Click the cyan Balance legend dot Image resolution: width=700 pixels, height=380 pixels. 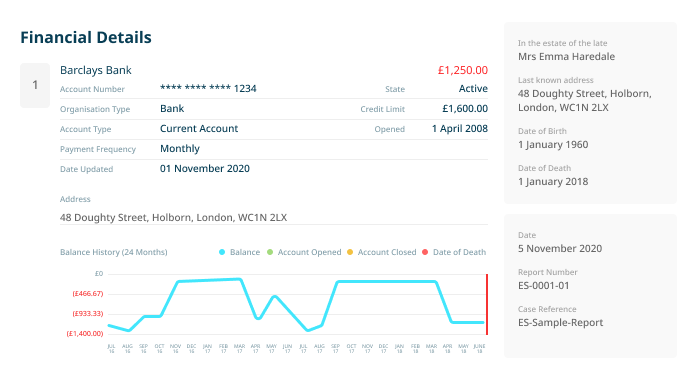[222, 252]
